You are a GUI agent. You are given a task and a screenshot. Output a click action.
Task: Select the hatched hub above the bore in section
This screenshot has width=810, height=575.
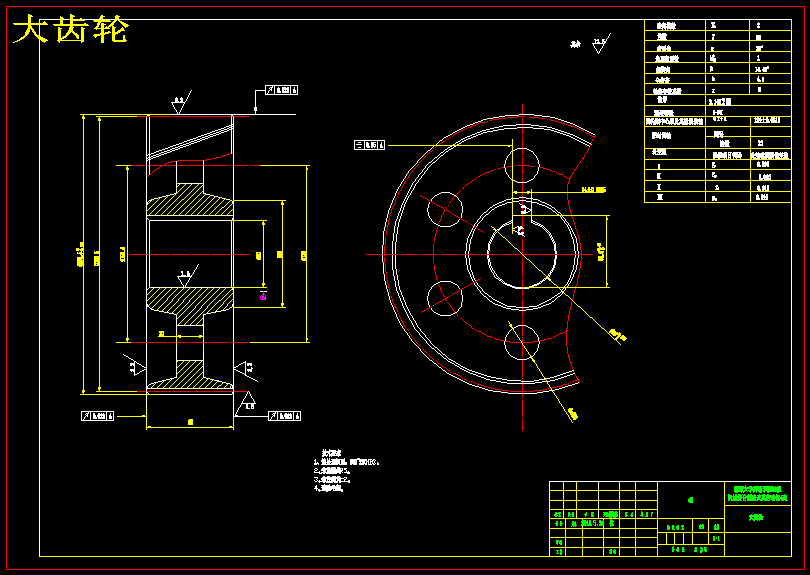click(x=190, y=199)
